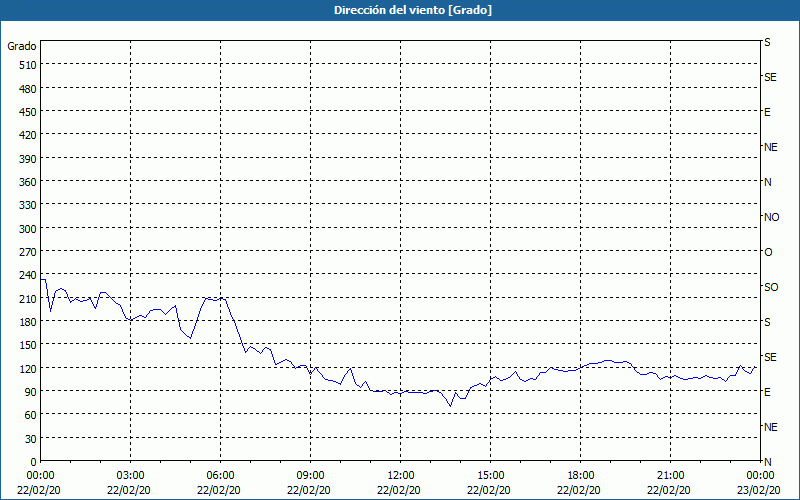Click the 450 y-axis value
This screenshot has height=500, width=800.
tap(28, 112)
